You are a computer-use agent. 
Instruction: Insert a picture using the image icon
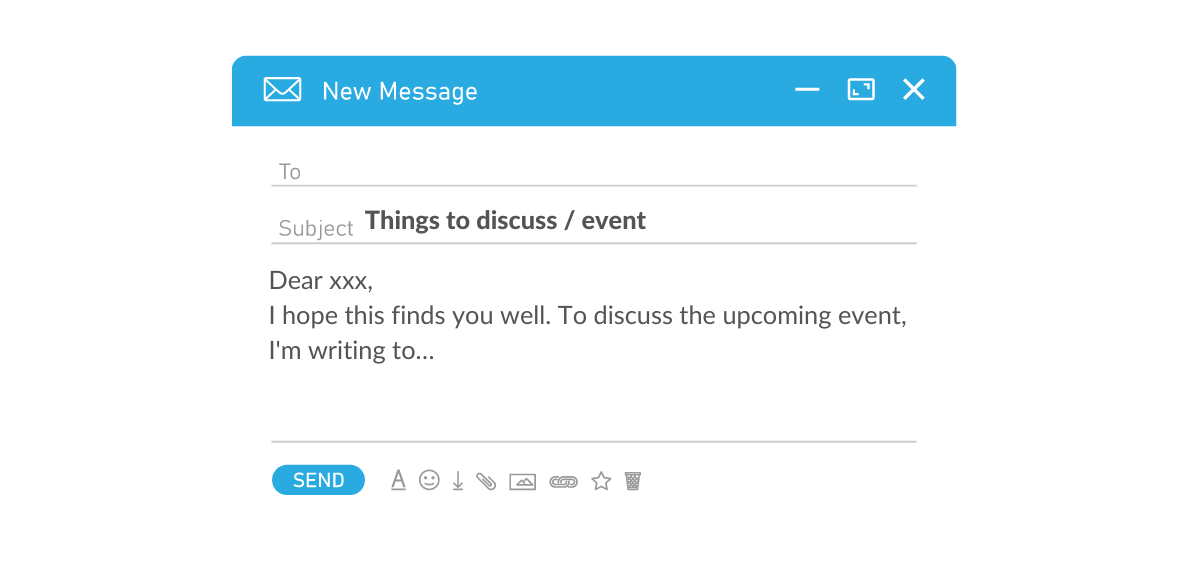coord(523,482)
